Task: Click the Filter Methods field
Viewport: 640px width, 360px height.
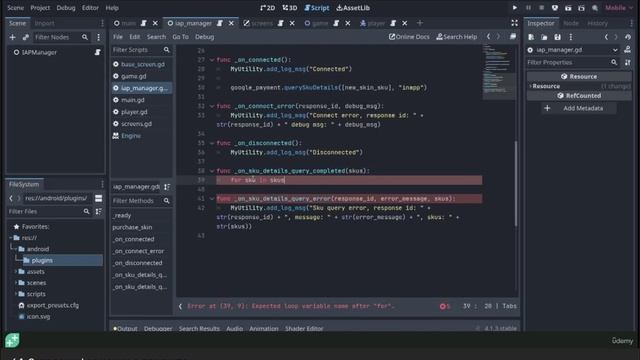Action: 141,201
